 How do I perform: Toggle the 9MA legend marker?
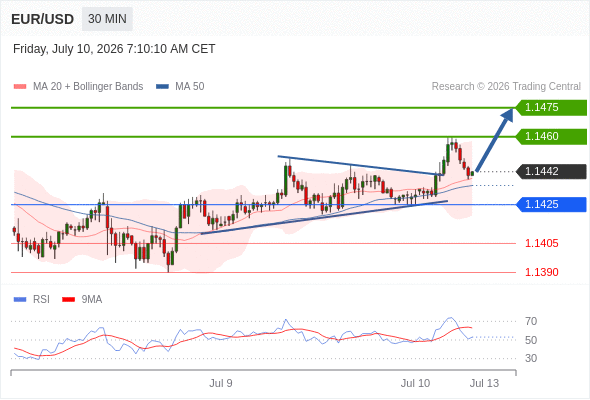coord(68,300)
